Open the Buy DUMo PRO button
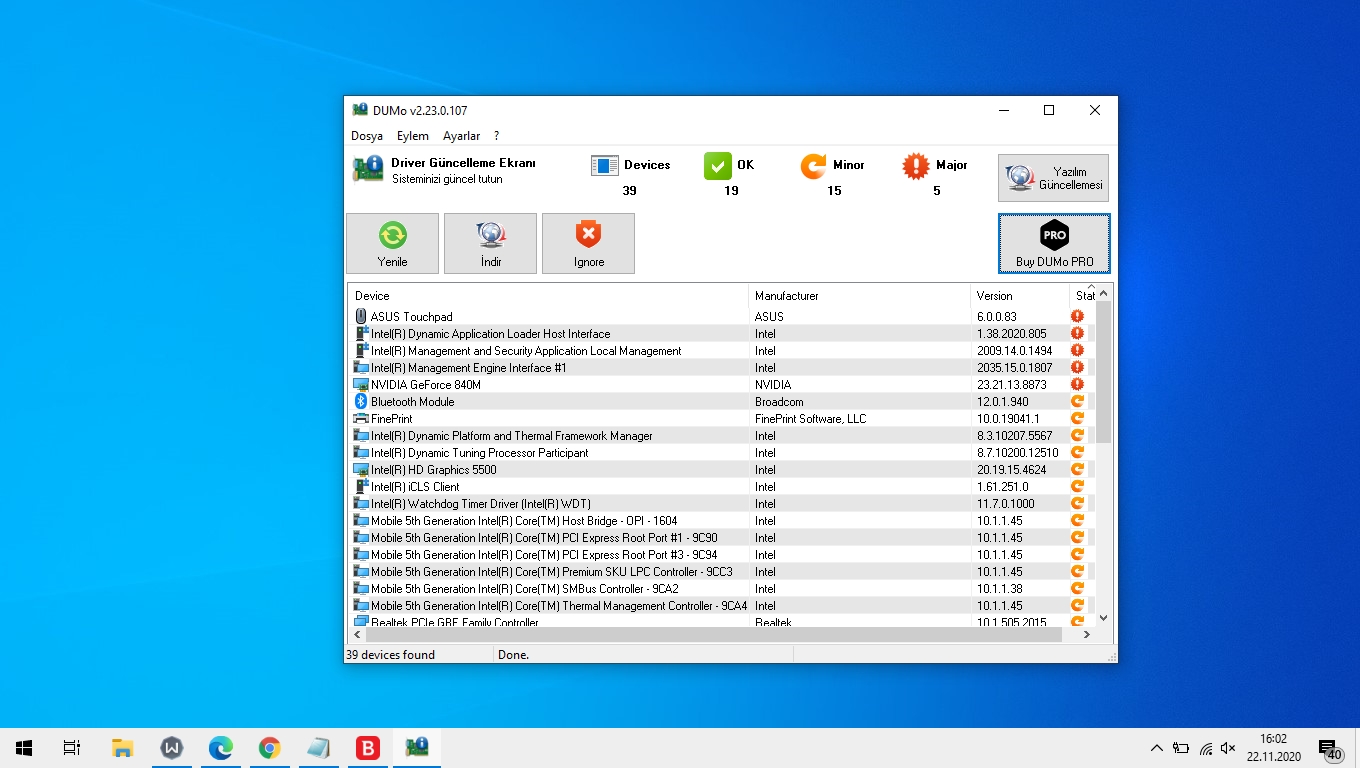The image size is (1360, 768). [1054, 243]
